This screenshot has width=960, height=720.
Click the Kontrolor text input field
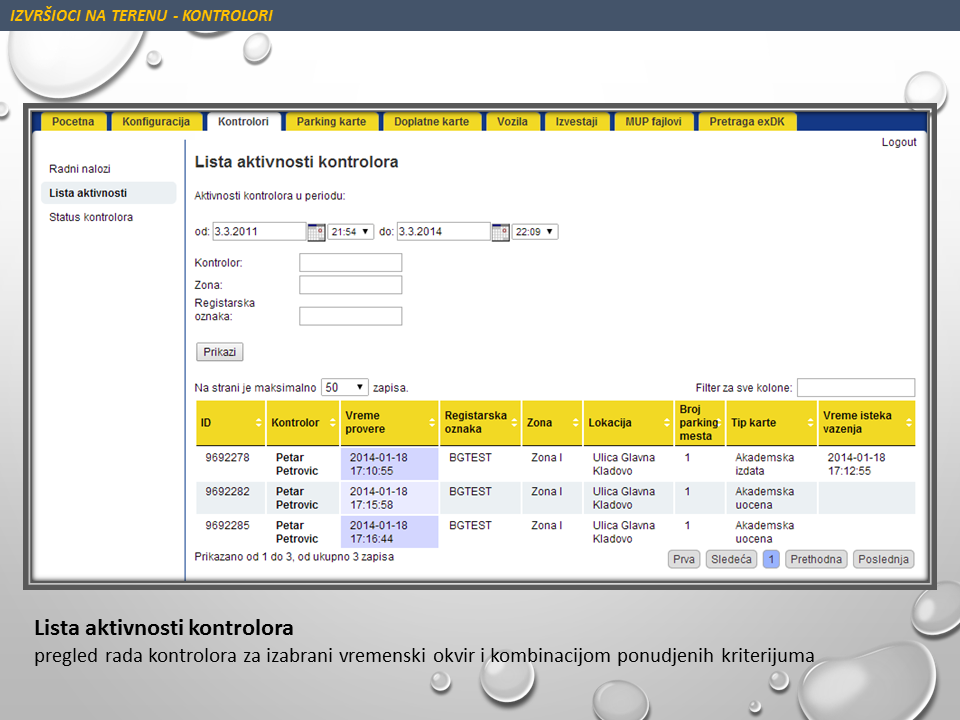[x=350, y=263]
